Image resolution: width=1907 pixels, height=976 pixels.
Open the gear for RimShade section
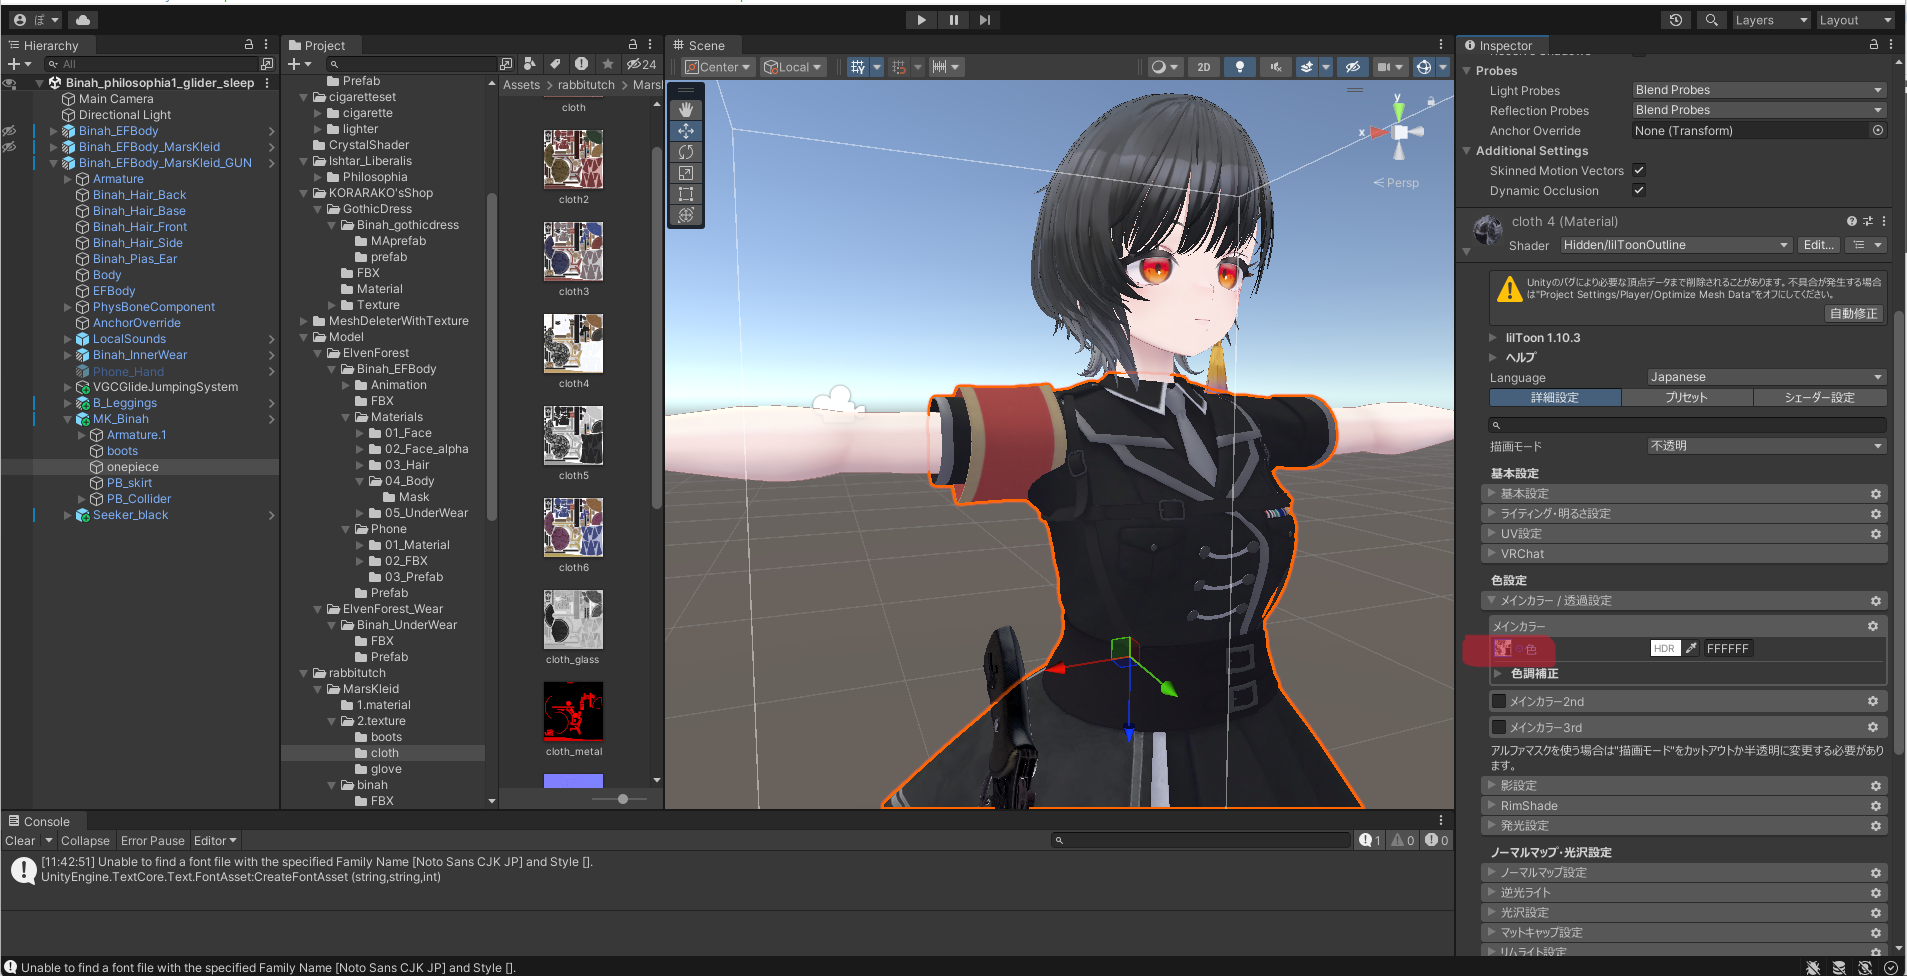1876,806
